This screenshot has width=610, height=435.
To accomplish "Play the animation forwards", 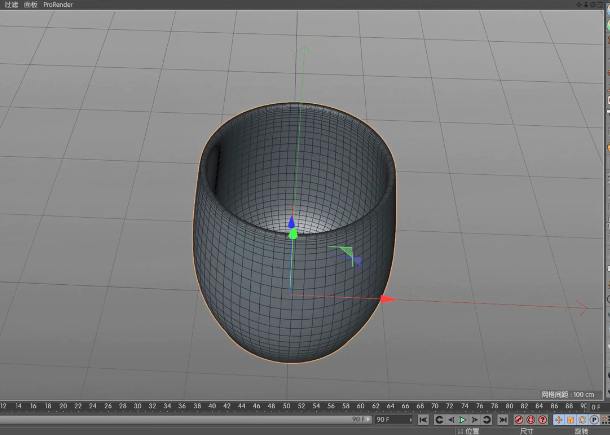I will [x=463, y=420].
